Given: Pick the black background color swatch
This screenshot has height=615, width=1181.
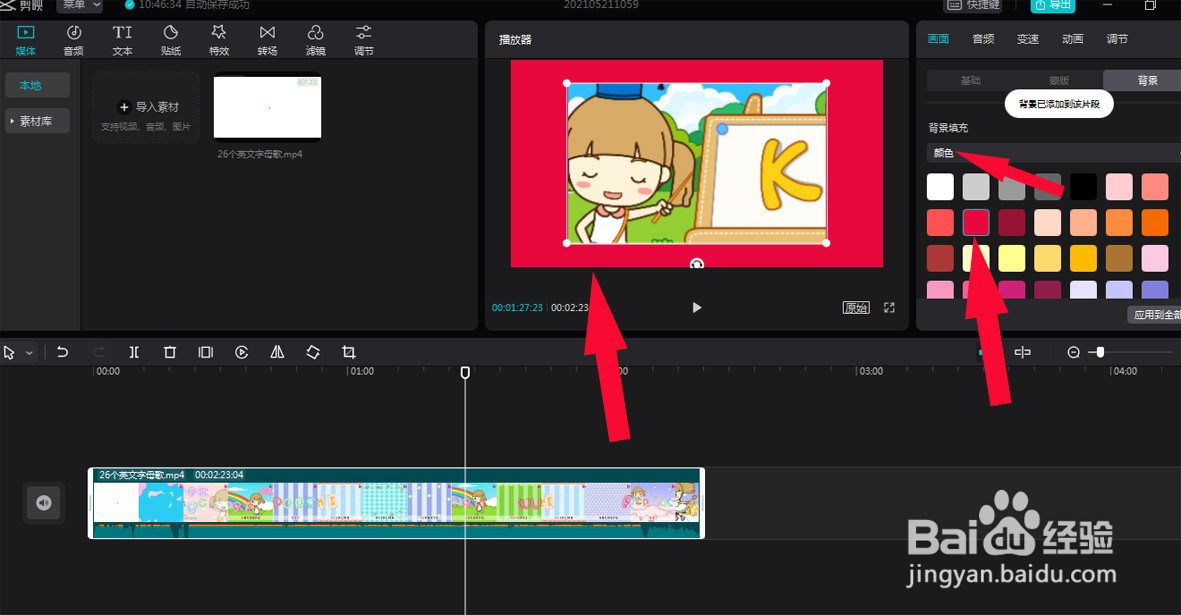Looking at the screenshot, I should point(1083,187).
